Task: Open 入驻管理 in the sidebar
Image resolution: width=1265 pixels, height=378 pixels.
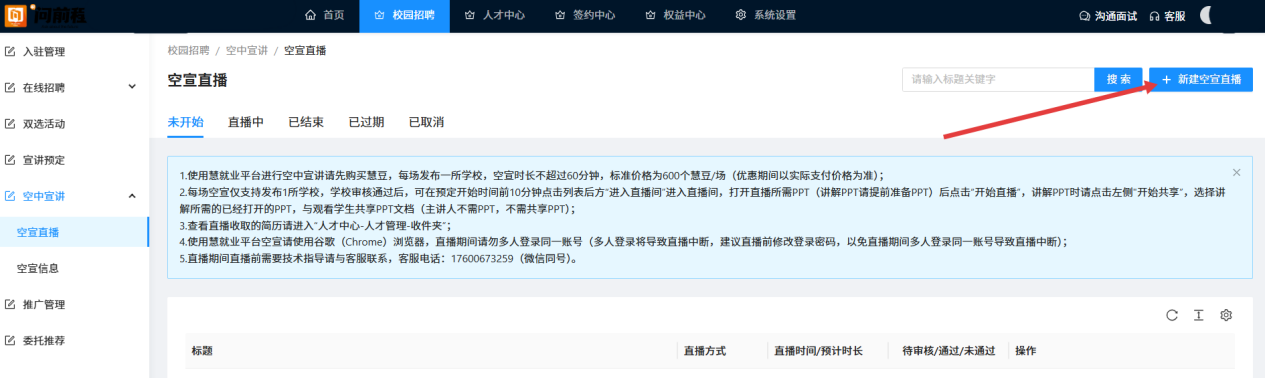Action: pos(43,52)
